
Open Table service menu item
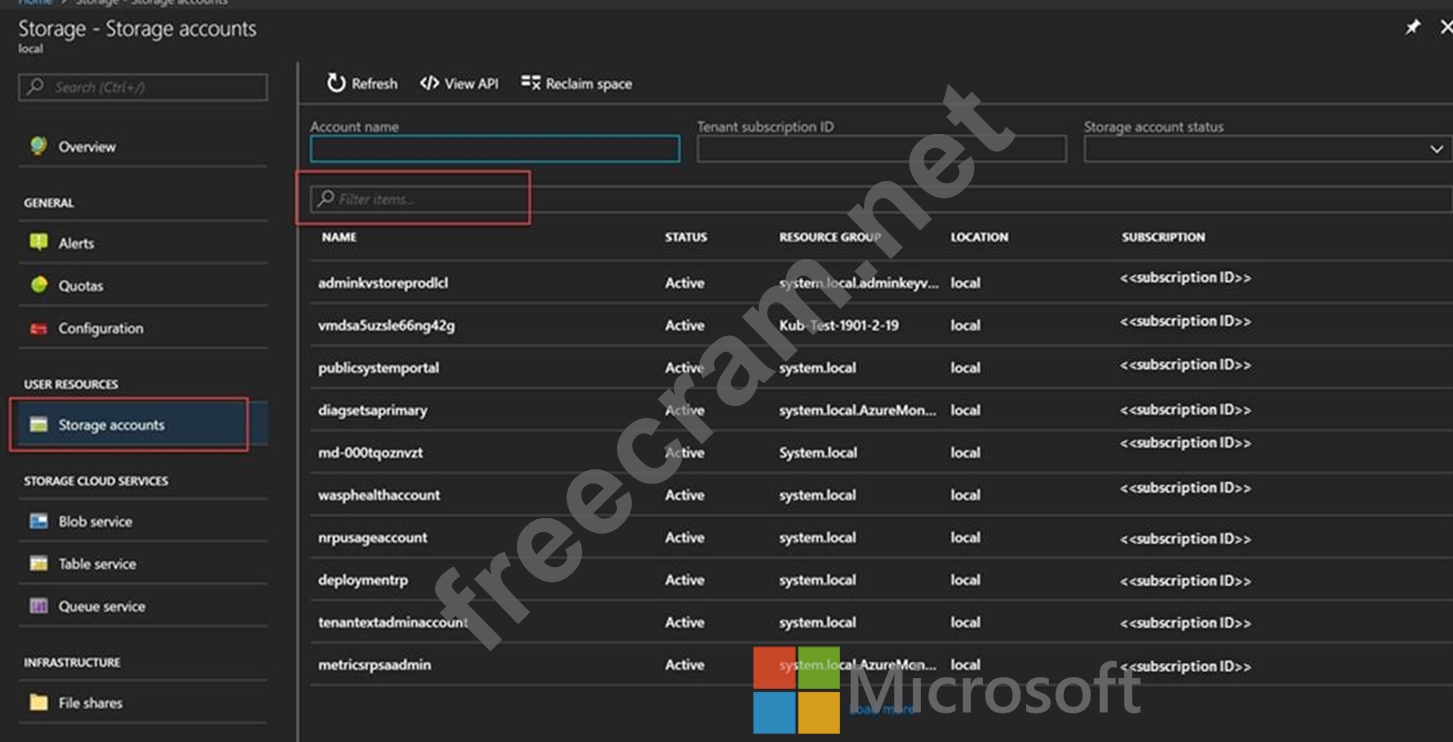click(x=97, y=564)
